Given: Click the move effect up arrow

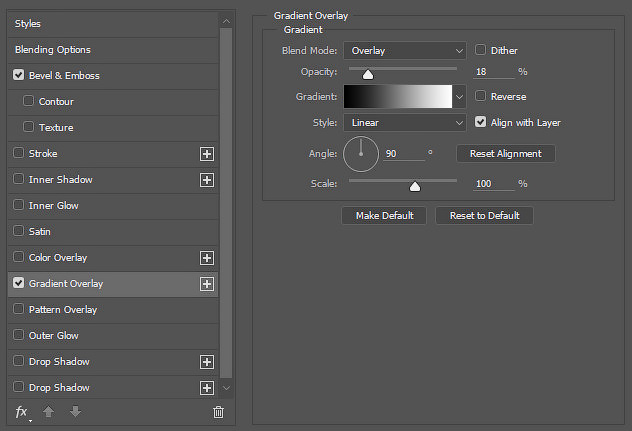Looking at the screenshot, I should point(48,412).
